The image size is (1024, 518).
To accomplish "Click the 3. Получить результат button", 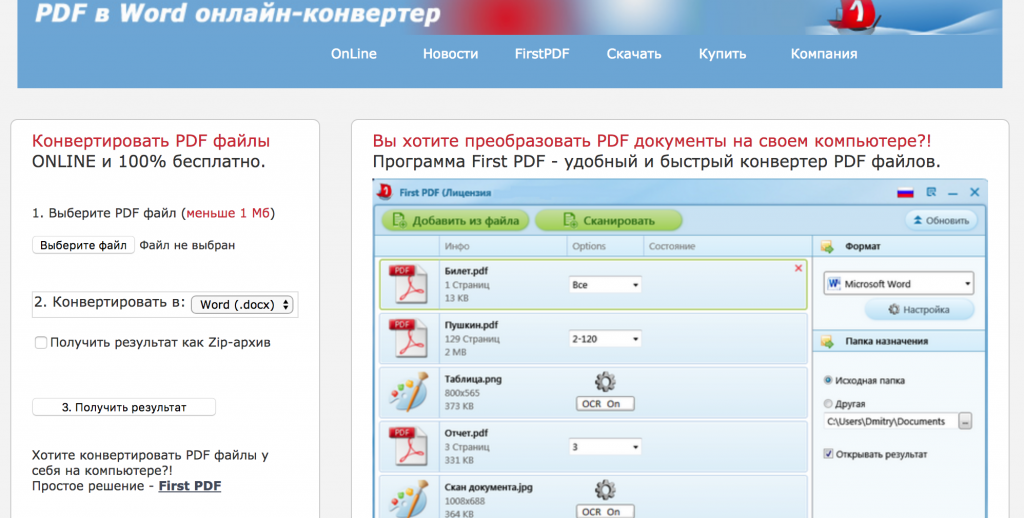I will click(124, 407).
